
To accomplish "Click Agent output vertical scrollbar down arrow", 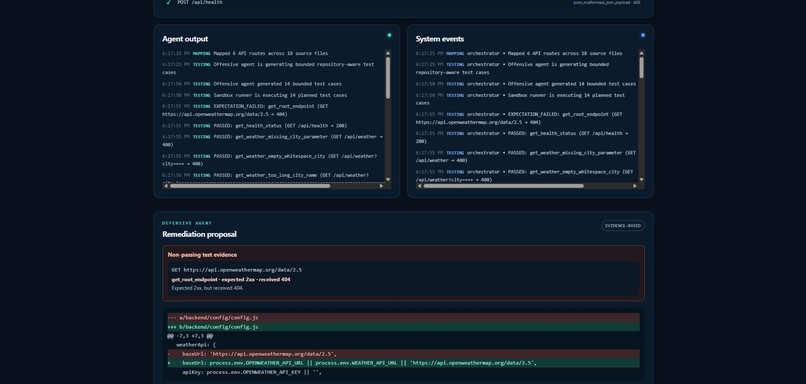I will coord(388,179).
